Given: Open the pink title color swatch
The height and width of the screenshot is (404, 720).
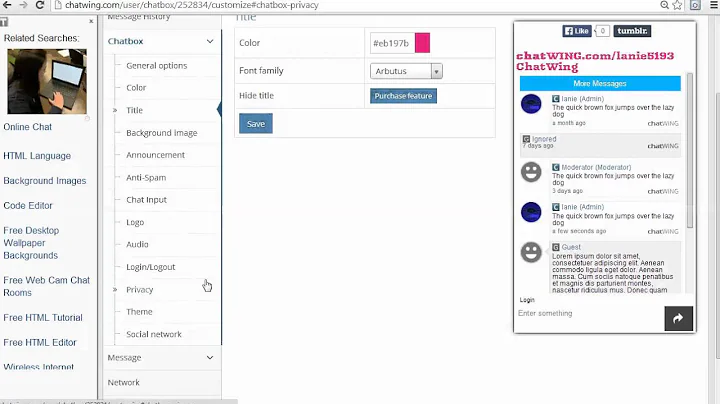Looking at the screenshot, I should pos(422,43).
